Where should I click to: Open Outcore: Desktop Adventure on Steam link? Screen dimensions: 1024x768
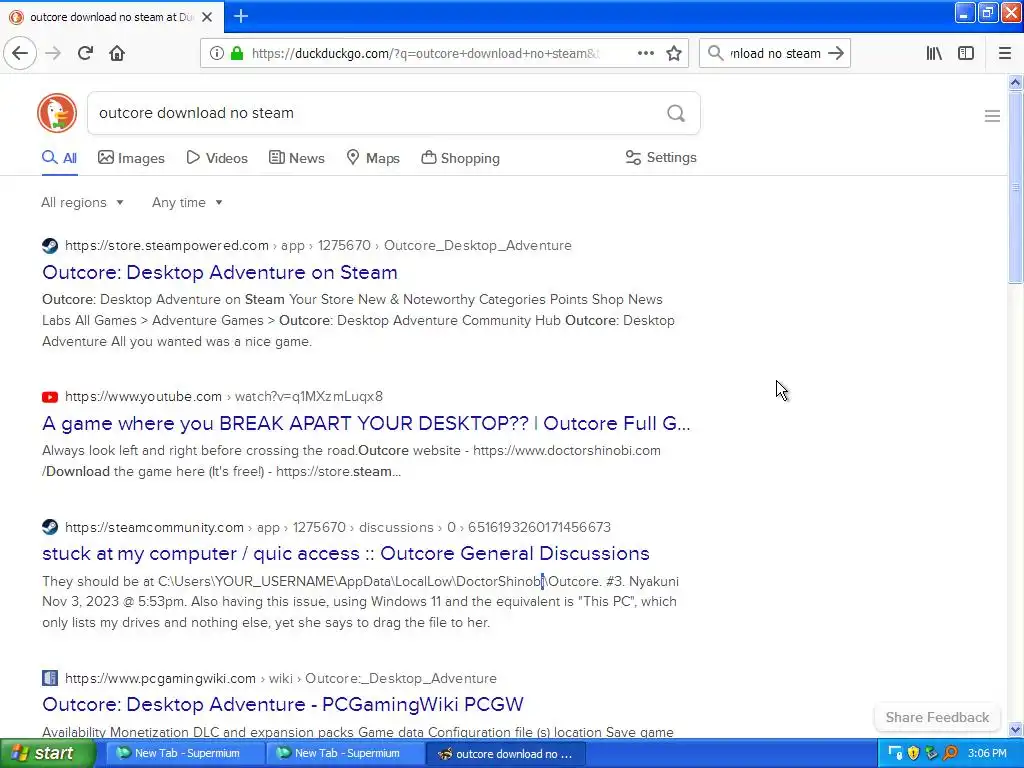220,272
